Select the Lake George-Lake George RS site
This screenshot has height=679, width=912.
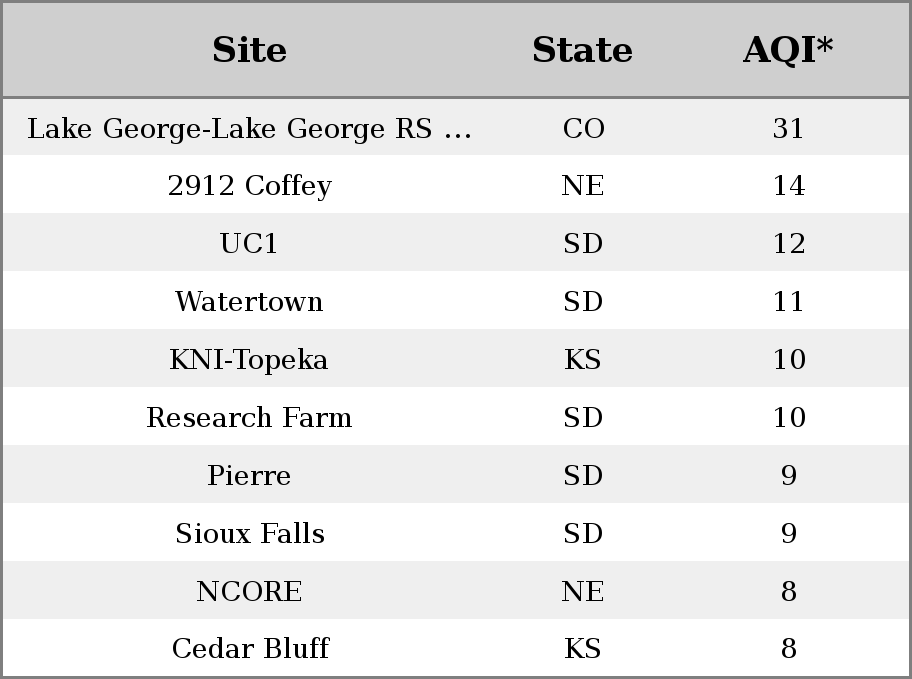tap(249, 129)
